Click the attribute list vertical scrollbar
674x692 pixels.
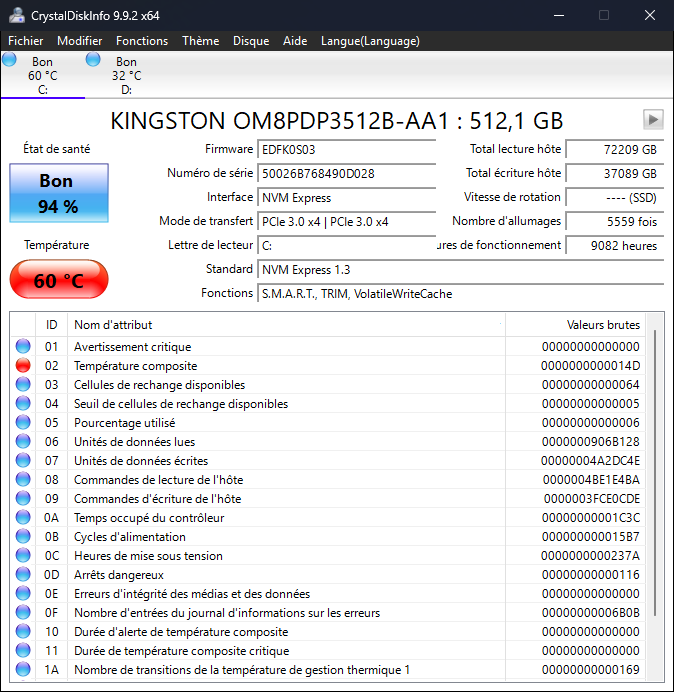655,496
